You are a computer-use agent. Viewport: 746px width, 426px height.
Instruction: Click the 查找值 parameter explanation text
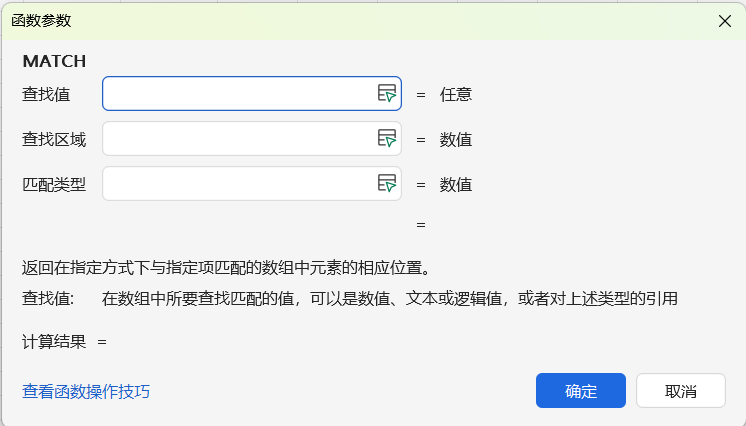[390, 297]
